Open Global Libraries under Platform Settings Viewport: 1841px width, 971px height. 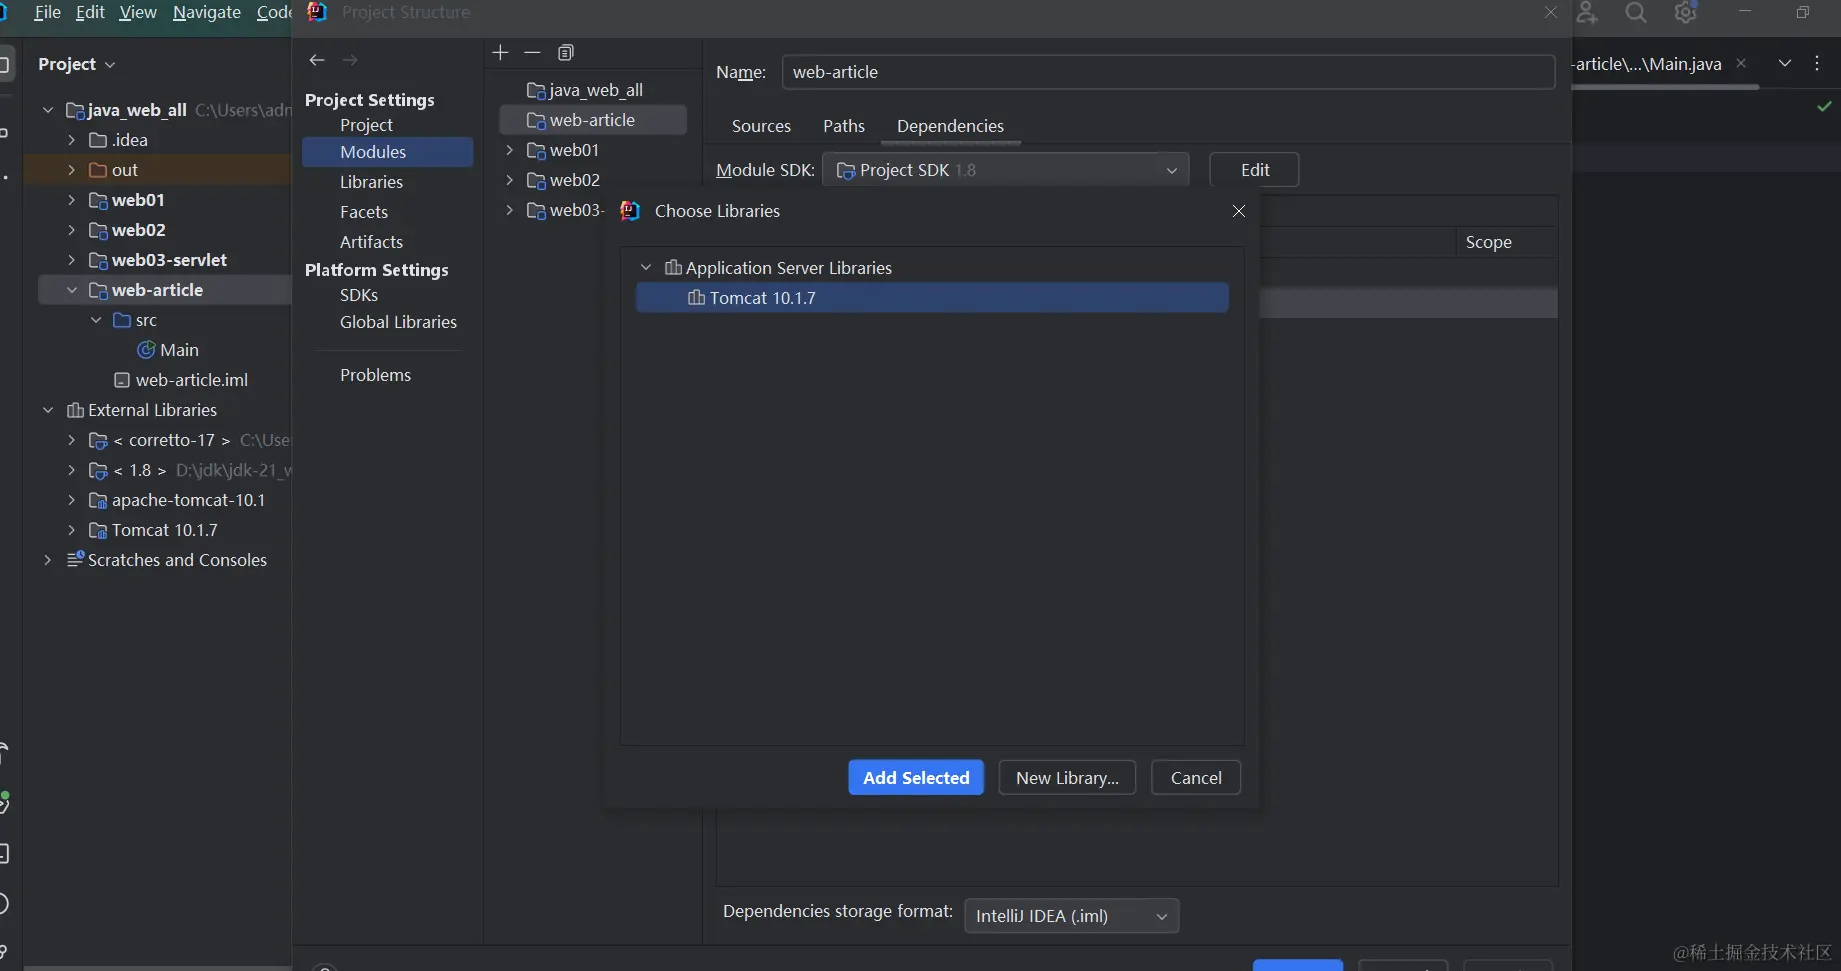pyautogui.click(x=398, y=322)
